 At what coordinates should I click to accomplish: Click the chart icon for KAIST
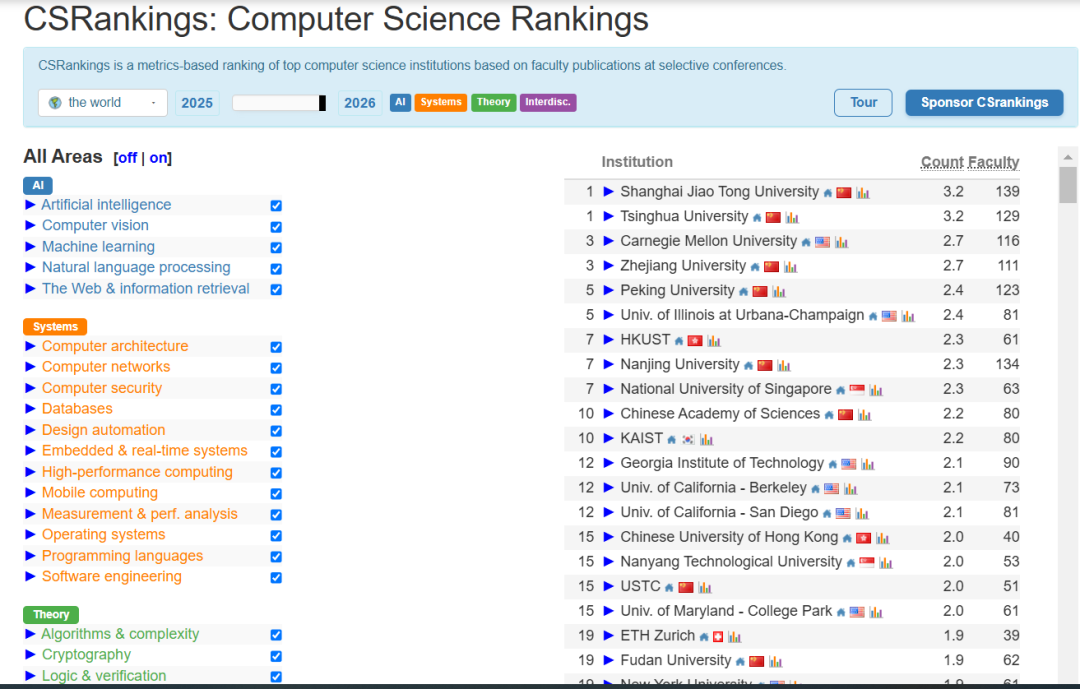point(707,439)
